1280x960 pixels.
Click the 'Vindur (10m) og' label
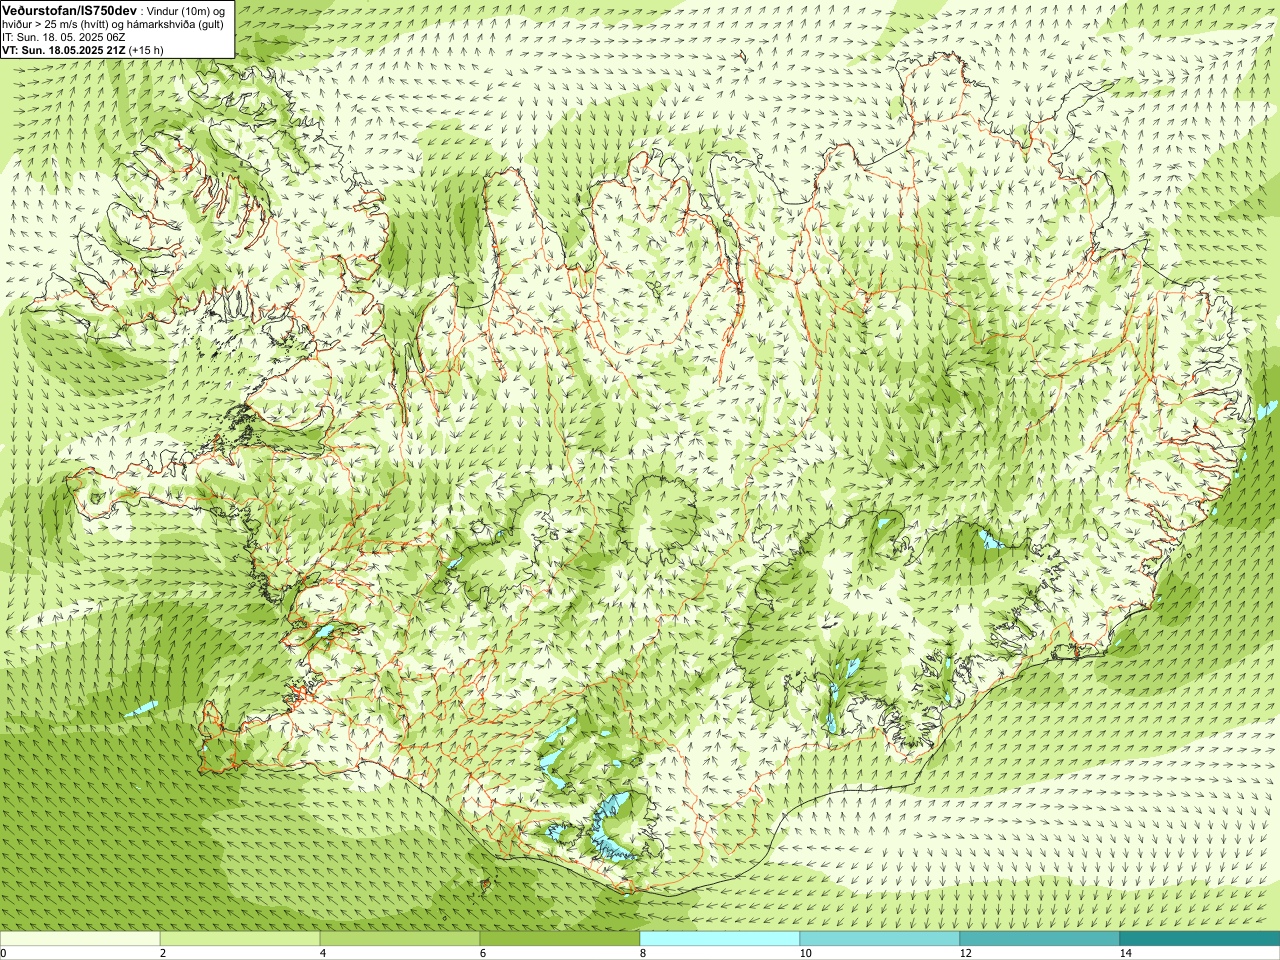tap(187, 10)
